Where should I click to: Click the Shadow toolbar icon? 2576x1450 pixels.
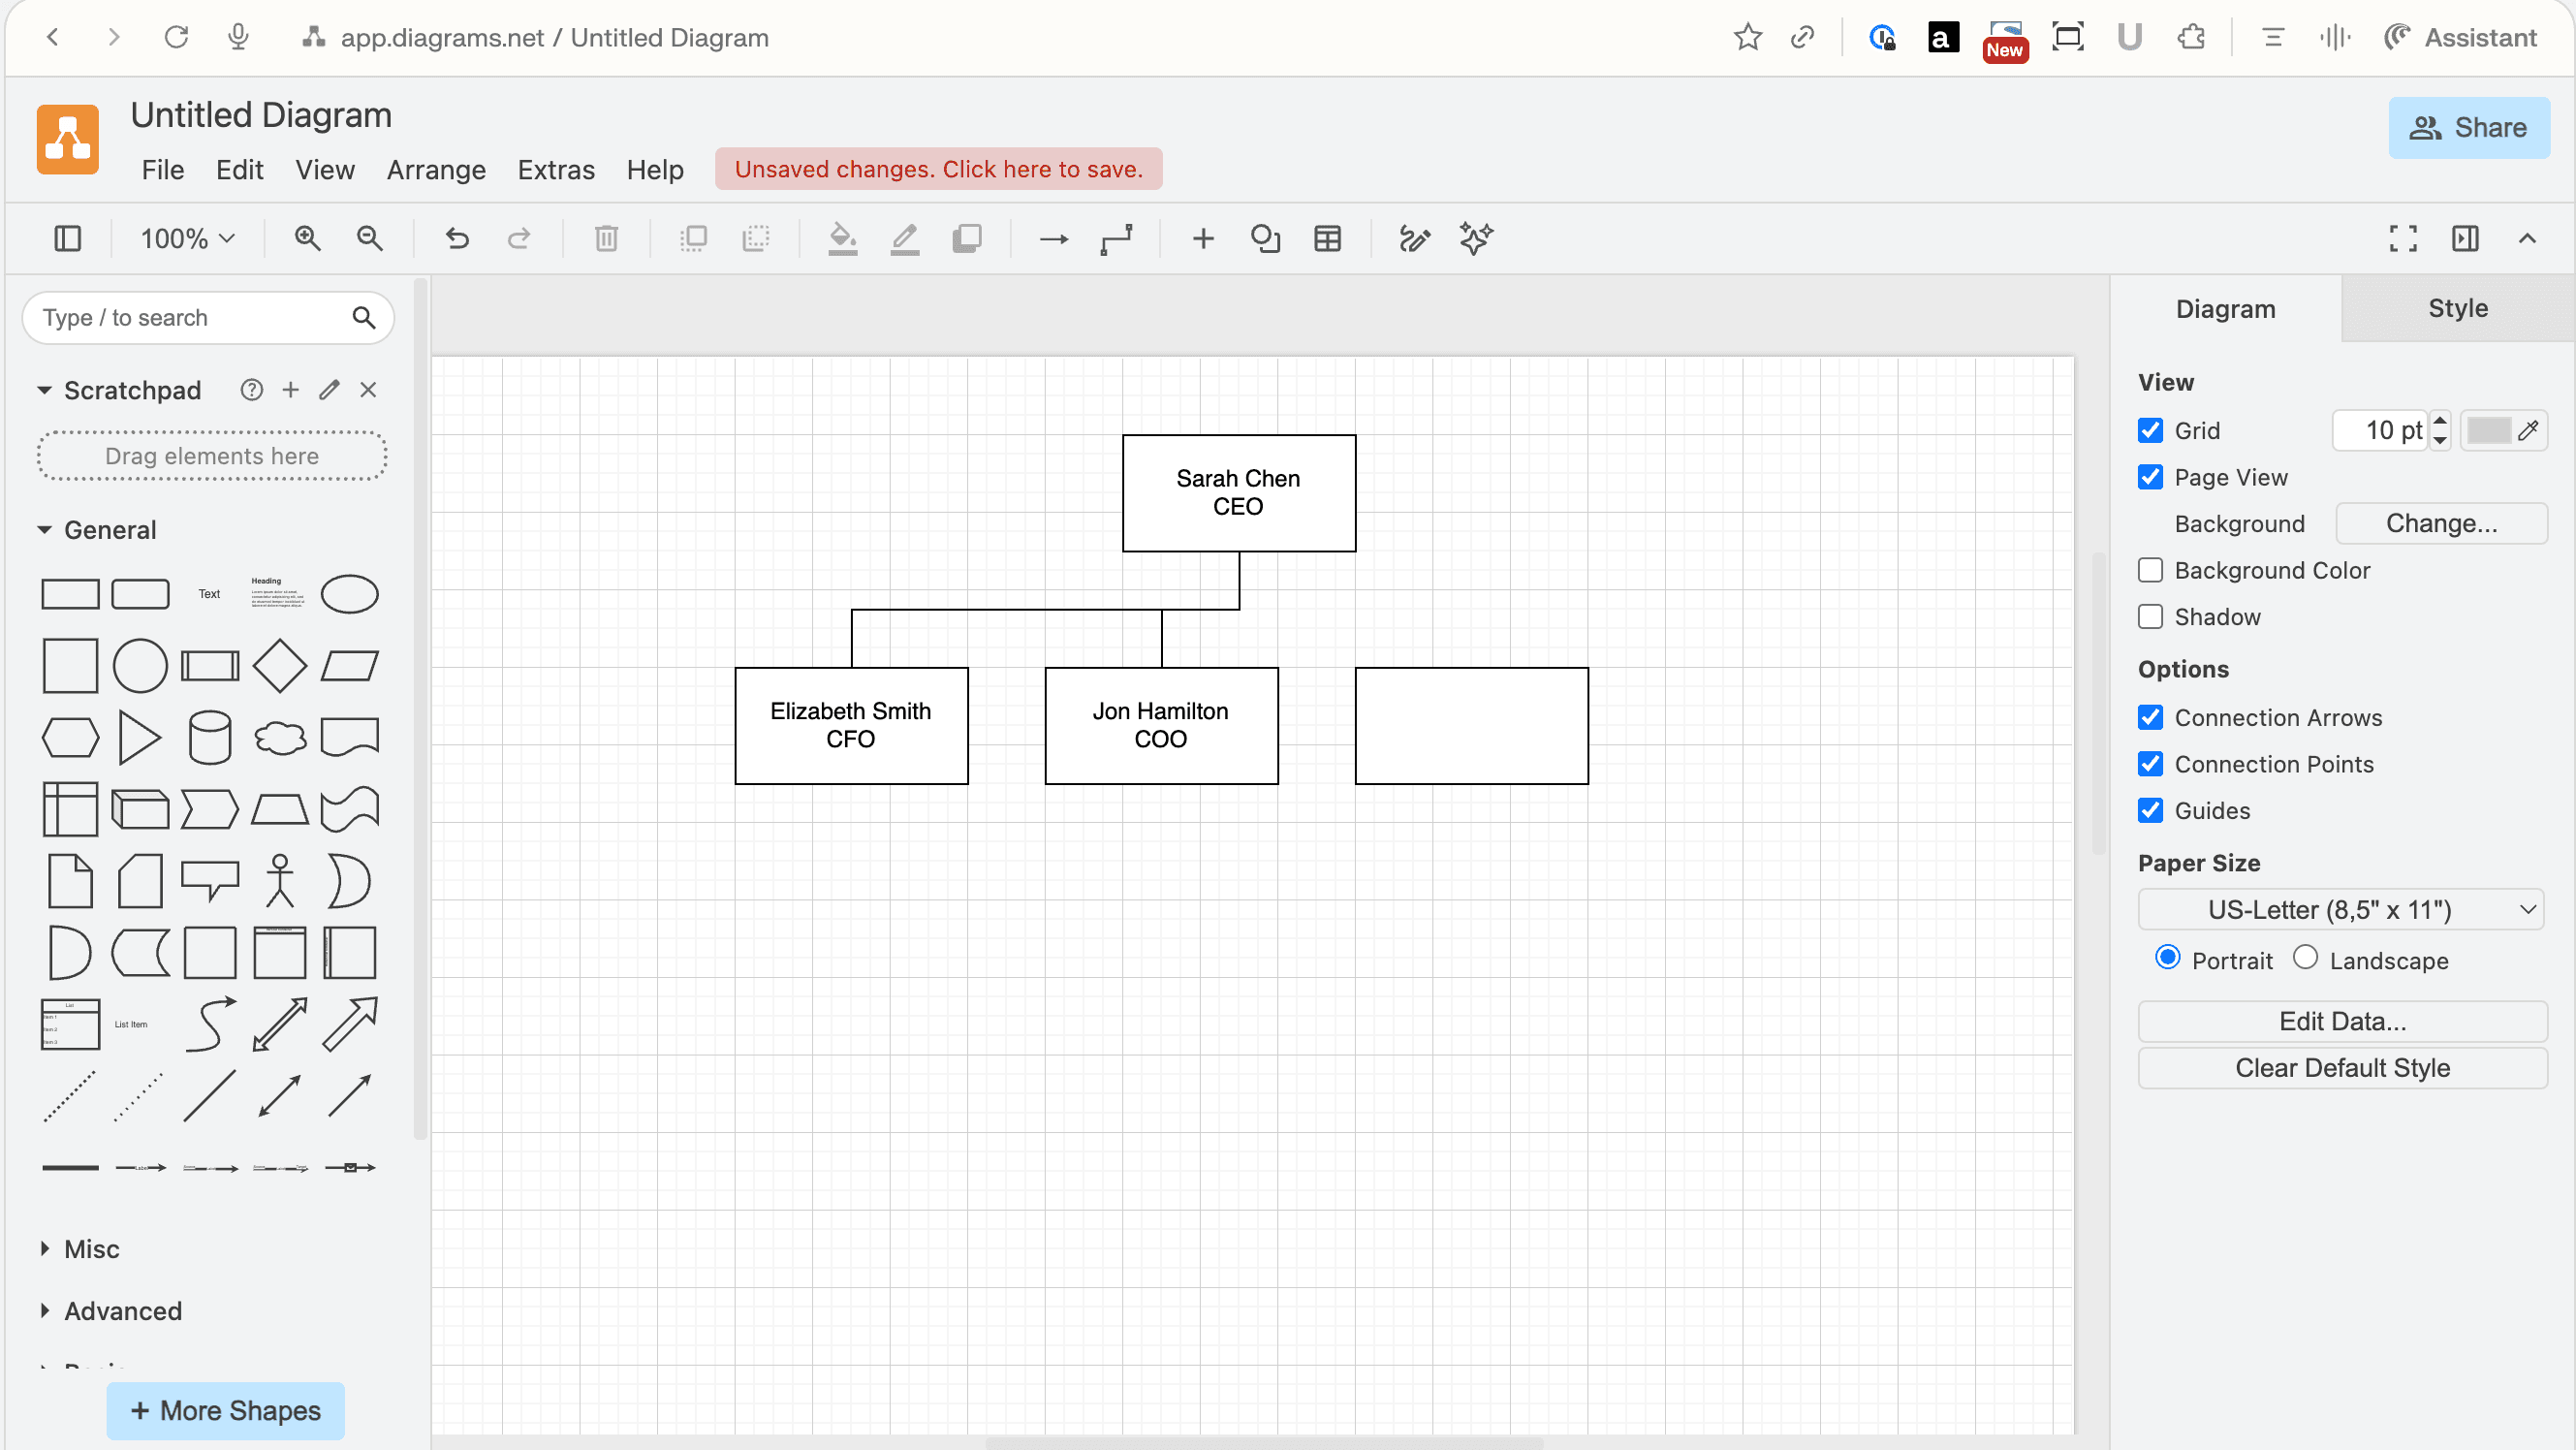coord(967,239)
